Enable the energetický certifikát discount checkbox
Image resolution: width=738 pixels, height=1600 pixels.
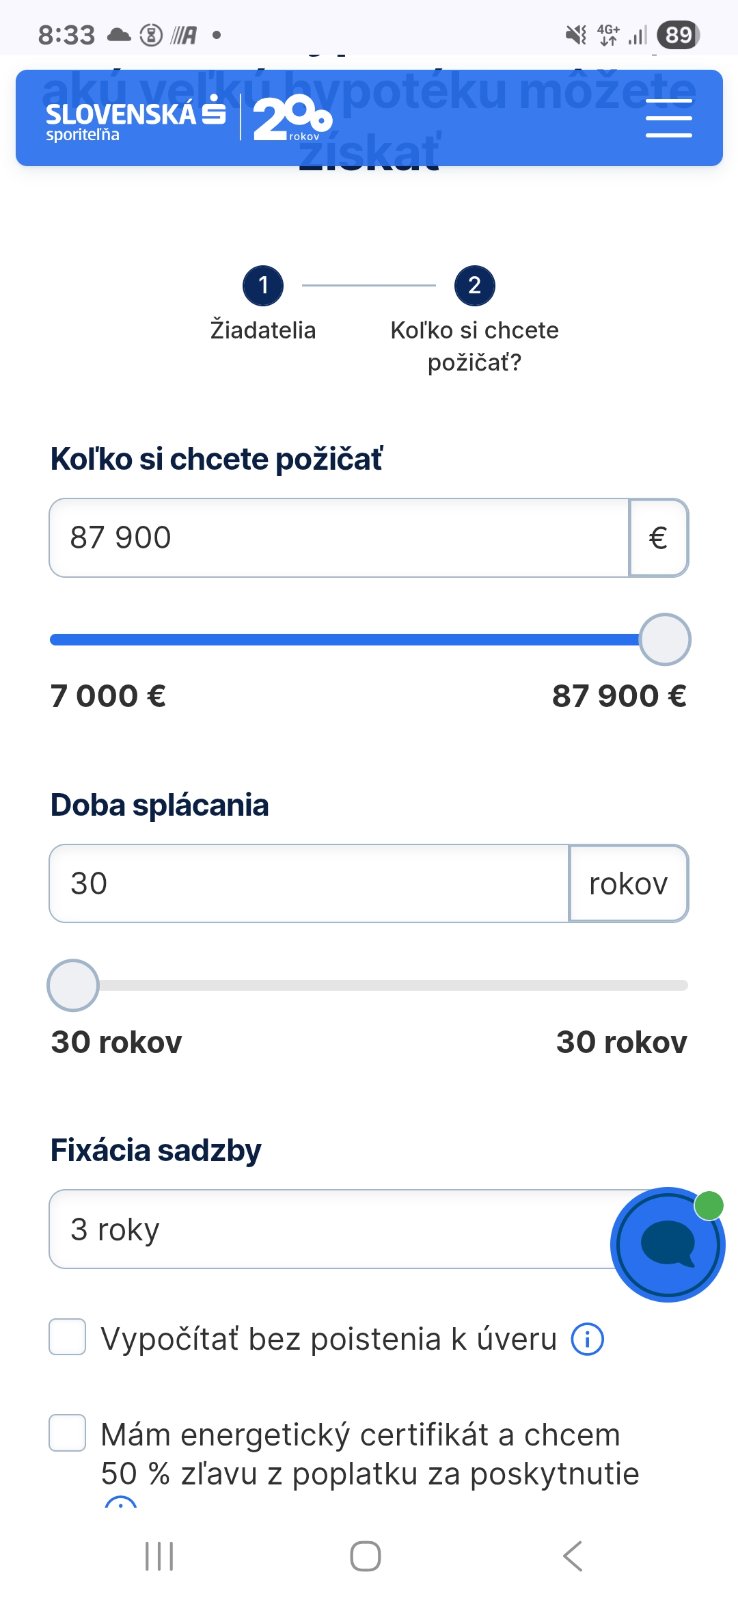coord(68,1433)
